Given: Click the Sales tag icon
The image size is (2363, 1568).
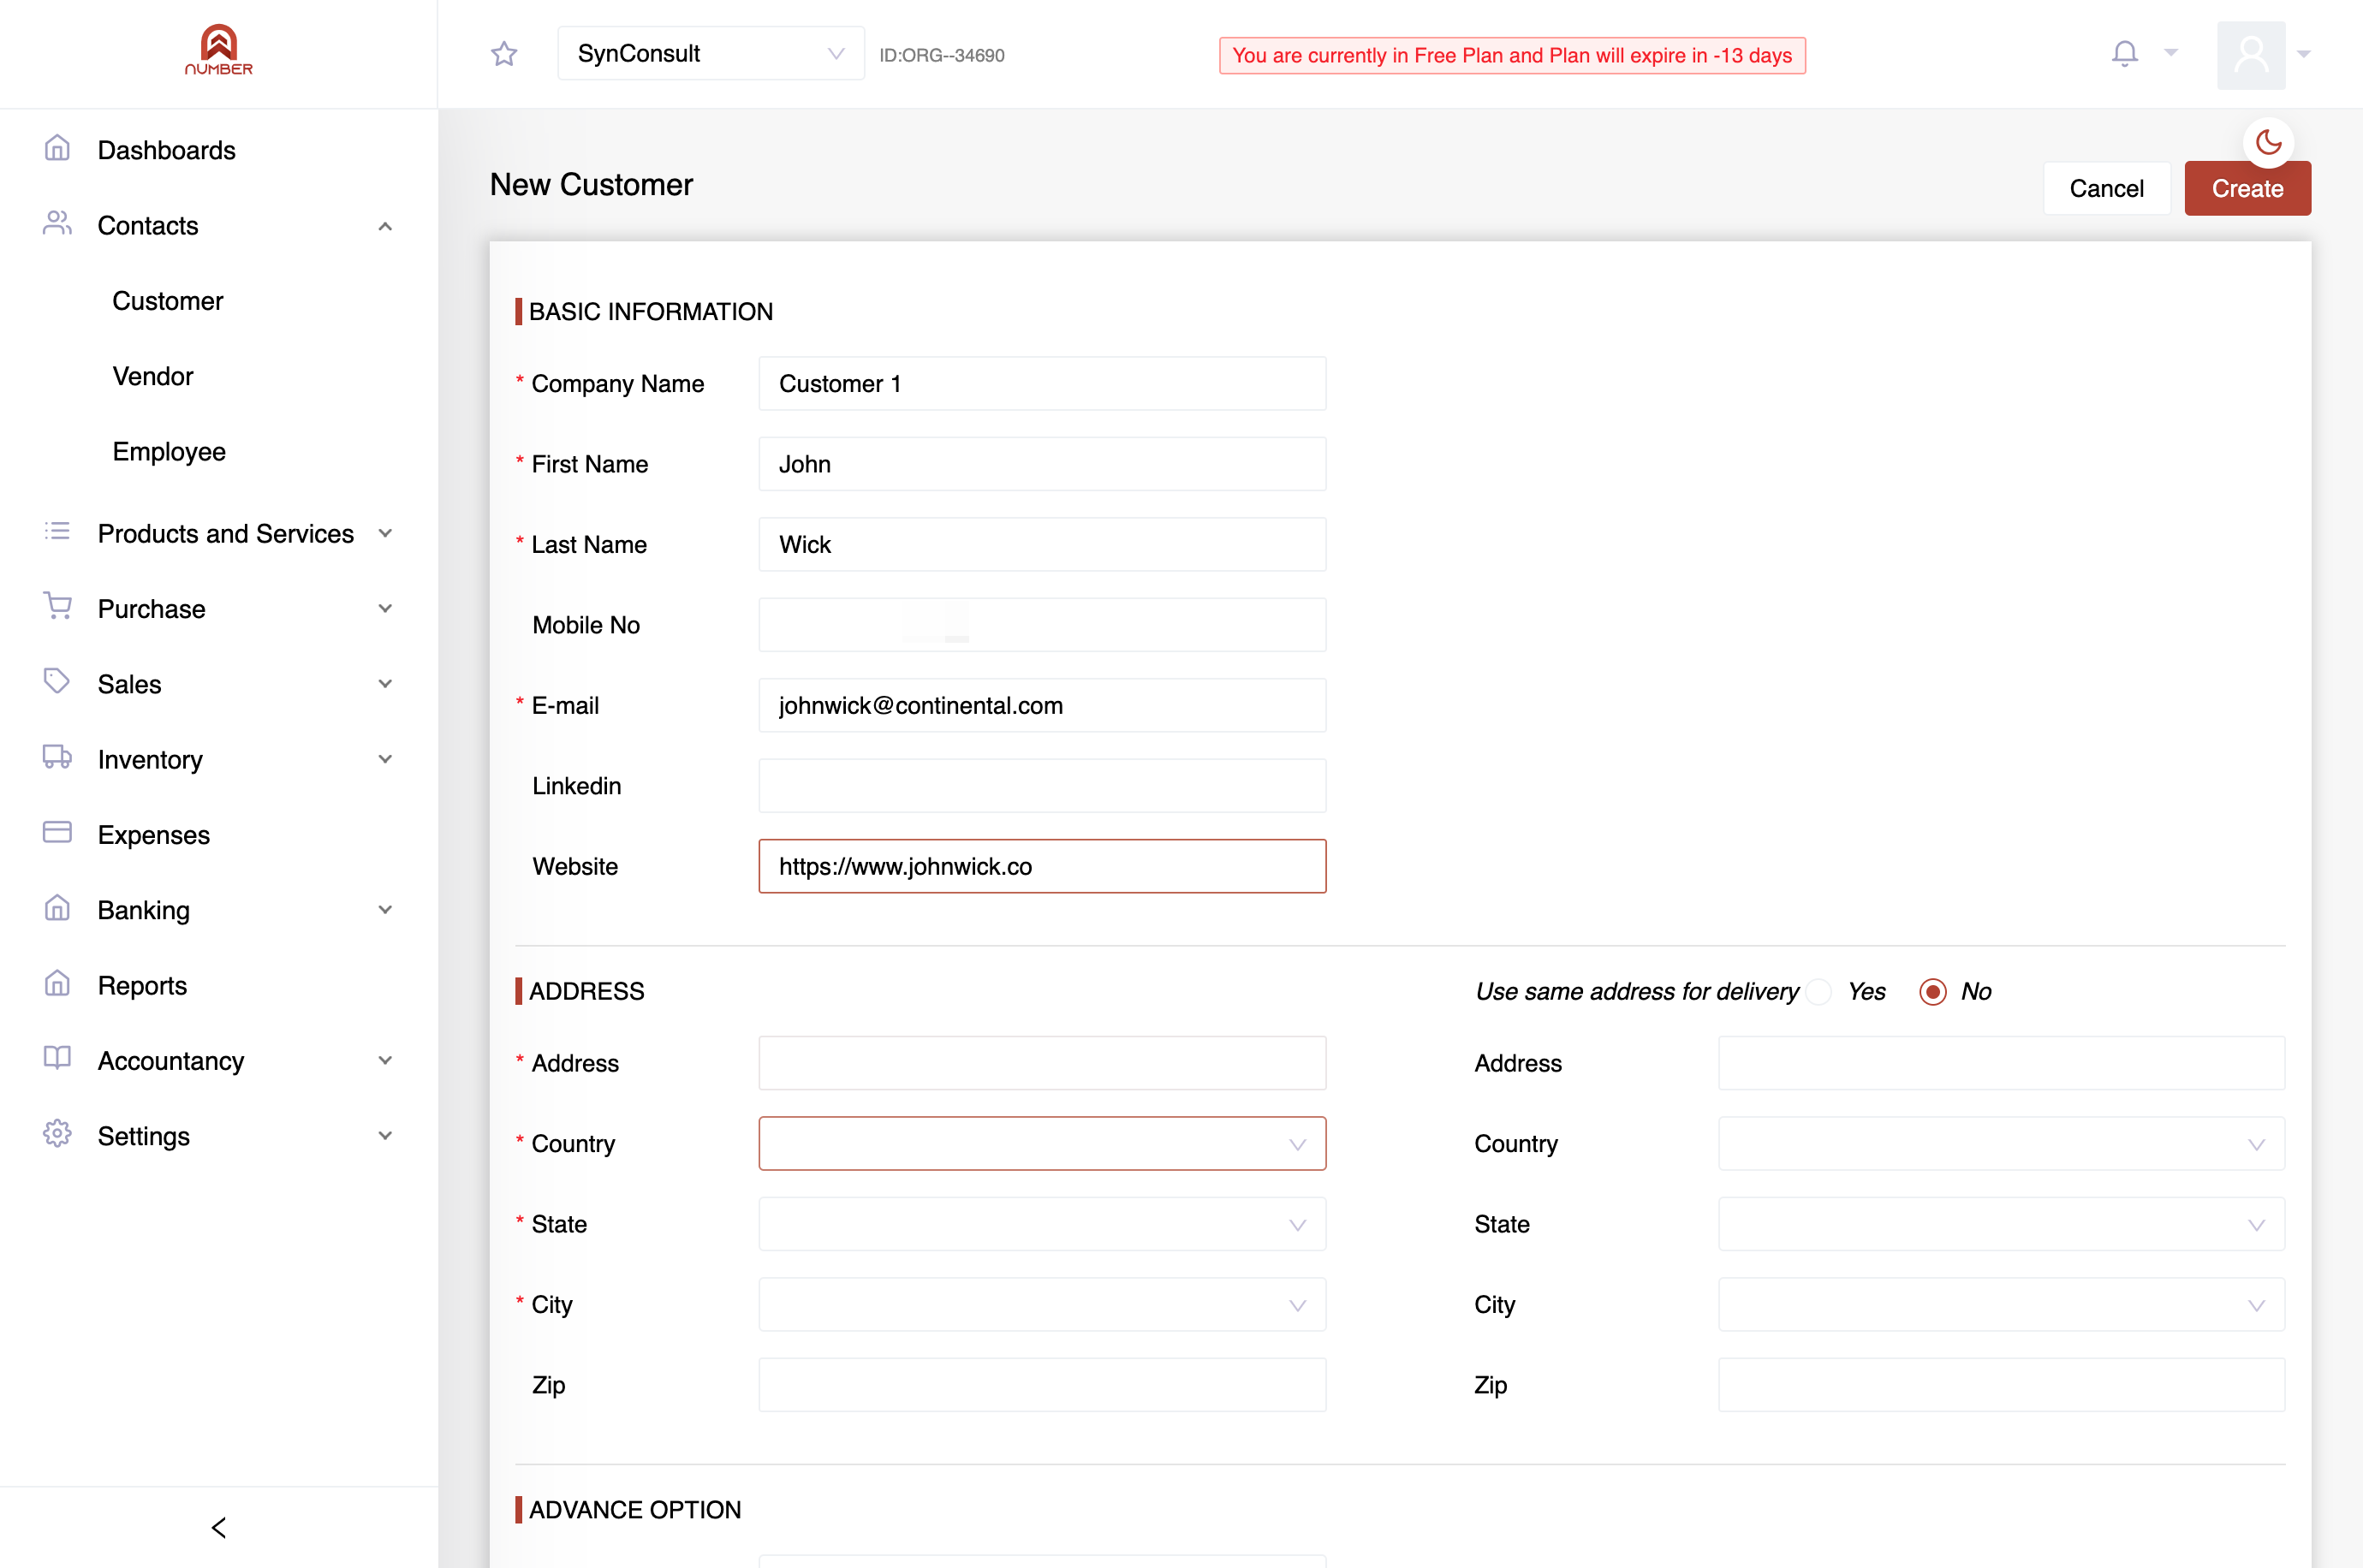Looking at the screenshot, I should [57, 682].
